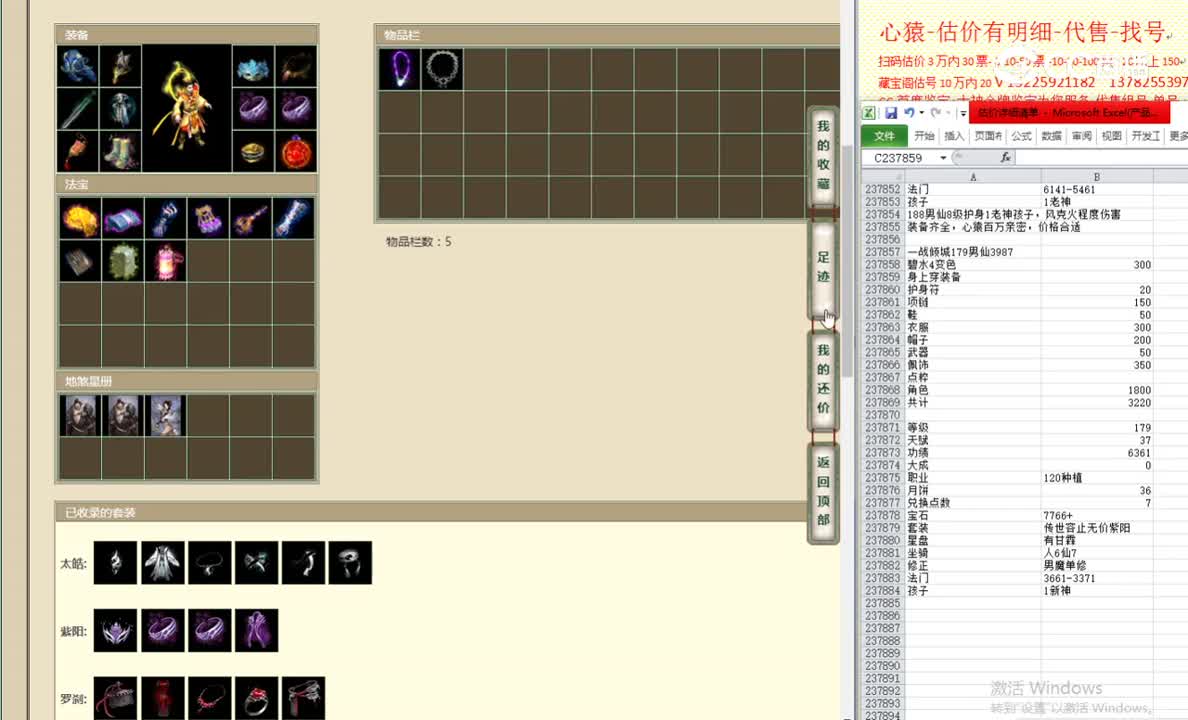
Task: Click the Redo arrow in Excel toolbar
Action: [x=936, y=113]
